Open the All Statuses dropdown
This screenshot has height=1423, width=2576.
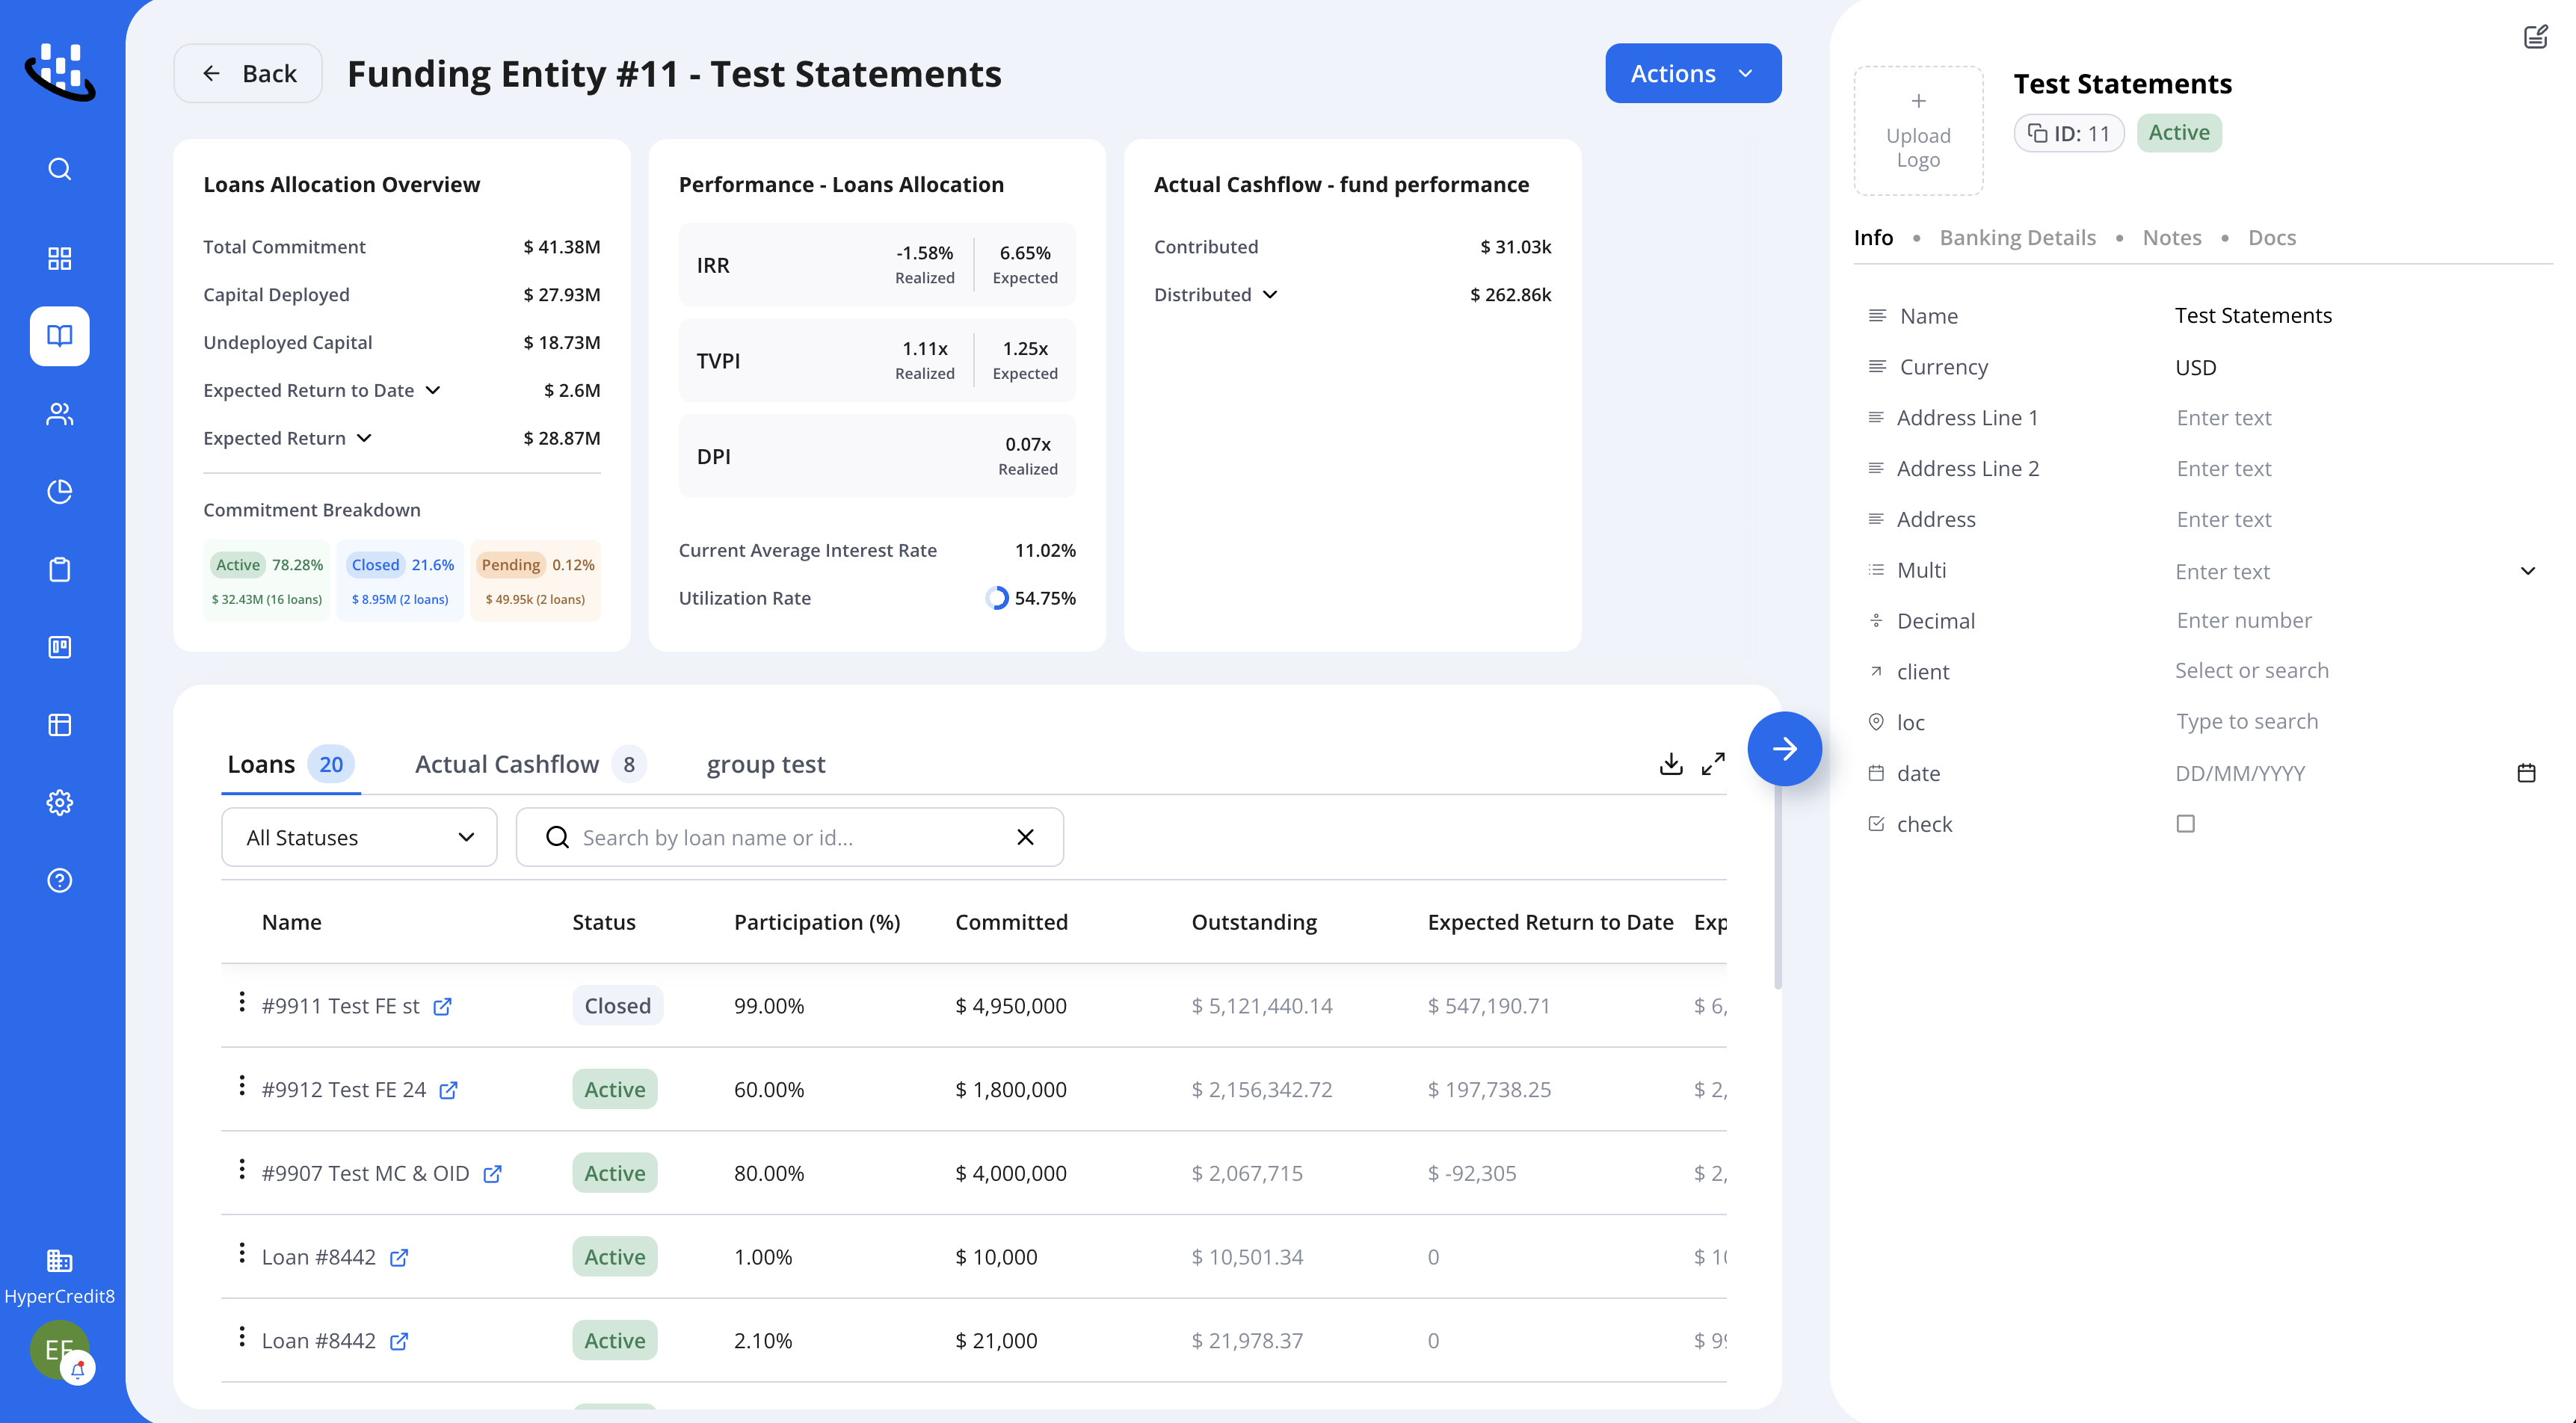(x=359, y=837)
